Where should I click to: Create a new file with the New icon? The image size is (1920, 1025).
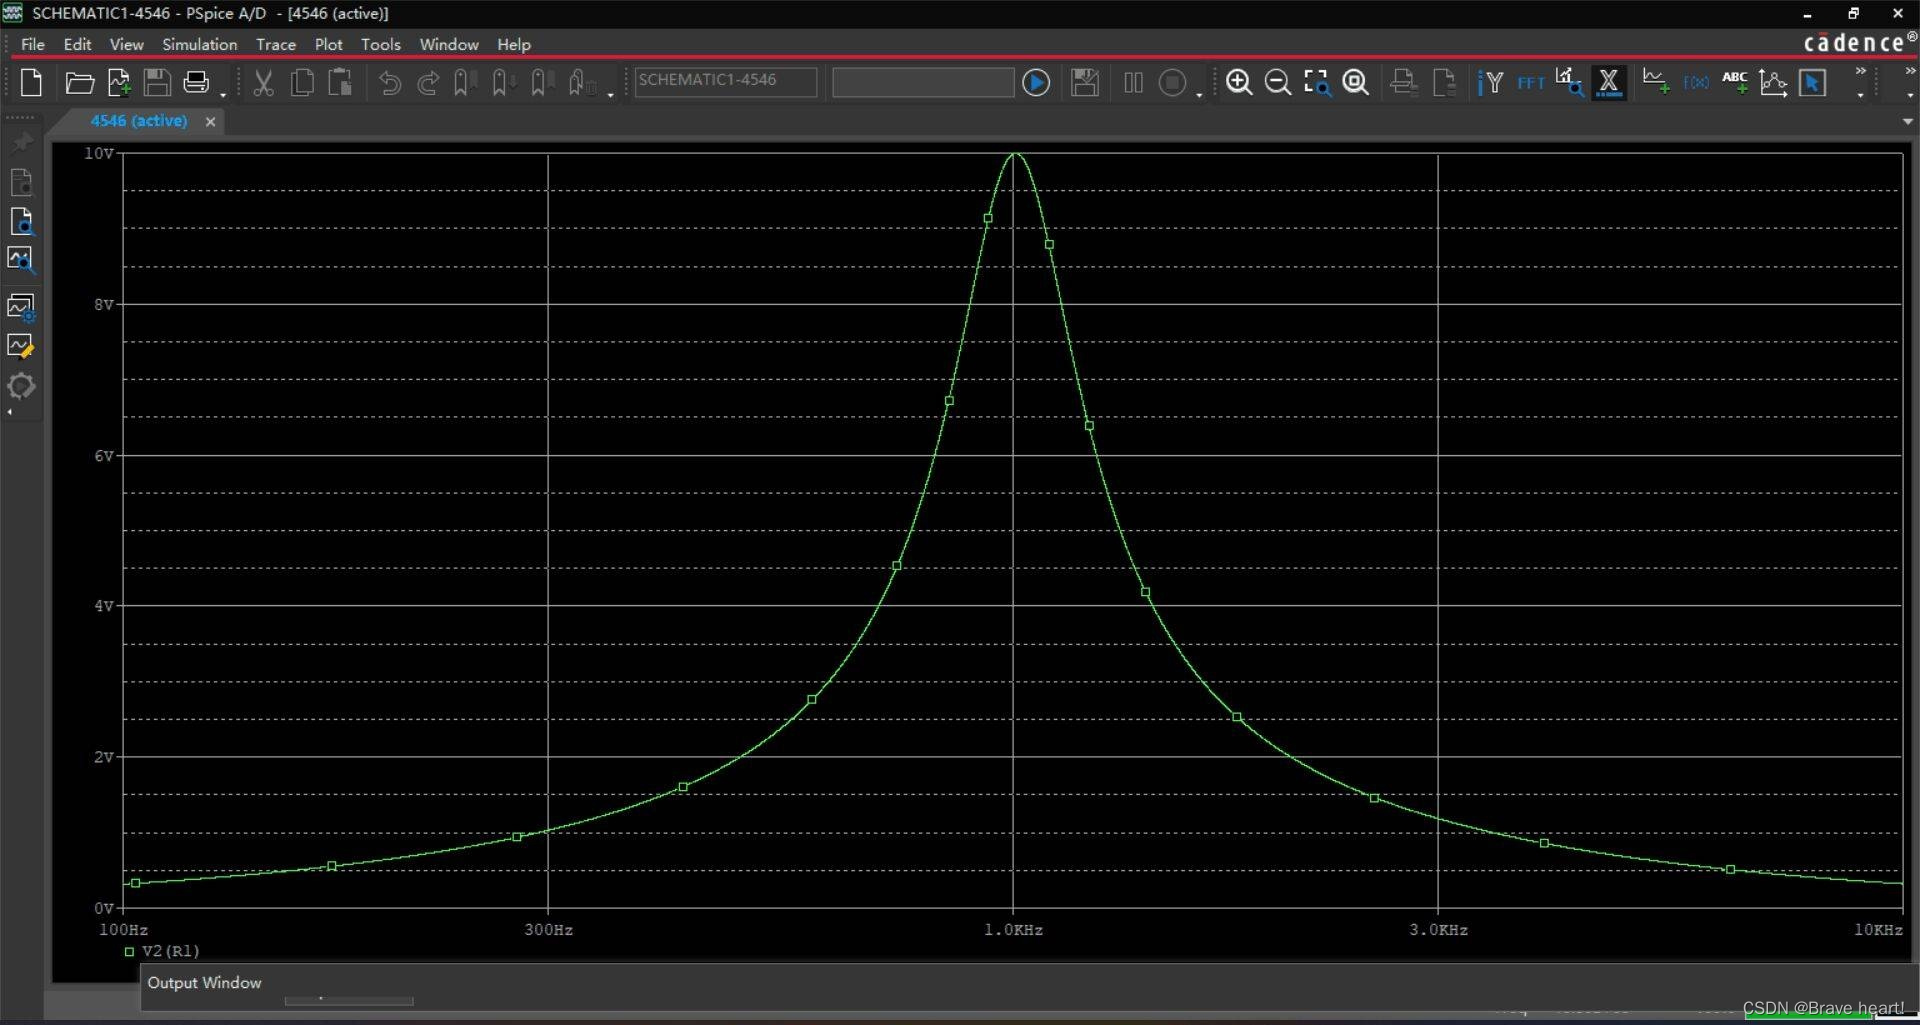click(31, 82)
